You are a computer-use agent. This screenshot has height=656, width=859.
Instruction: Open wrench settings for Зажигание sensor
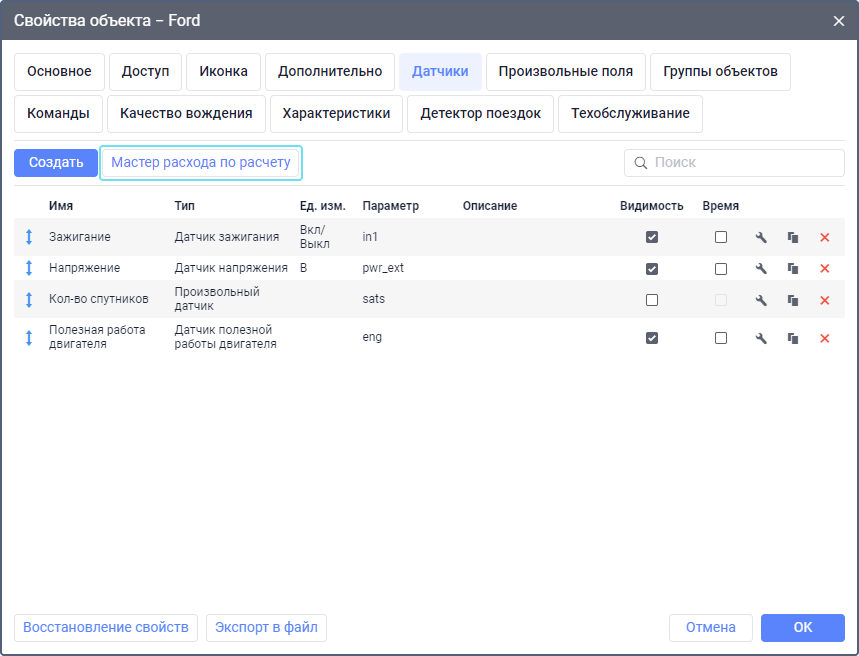pyautogui.click(x=761, y=237)
